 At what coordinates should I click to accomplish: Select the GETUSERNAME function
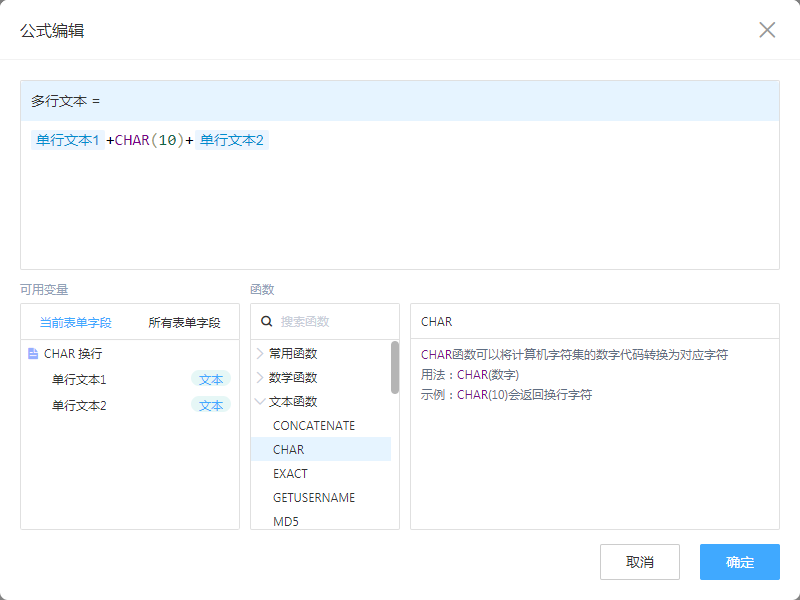313,498
